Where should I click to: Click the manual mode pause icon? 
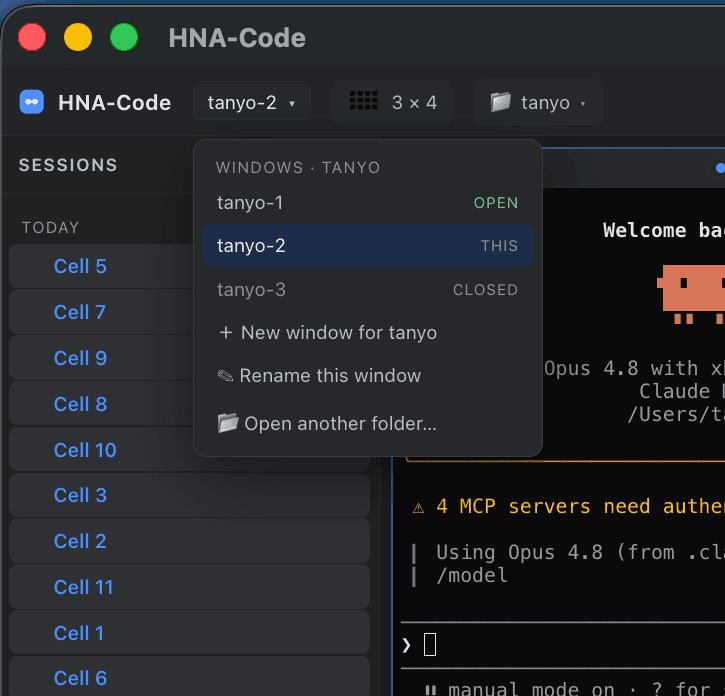coord(430,690)
